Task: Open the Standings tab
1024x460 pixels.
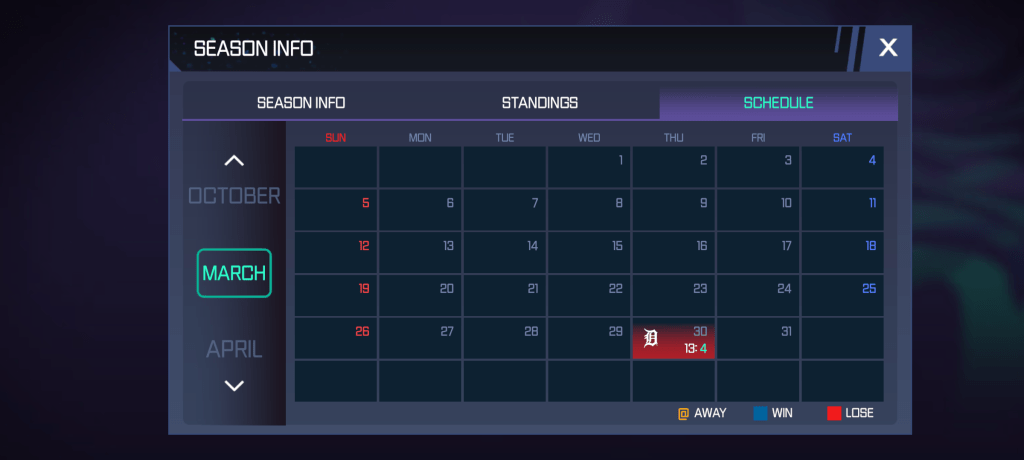Action: pyautogui.click(x=540, y=103)
